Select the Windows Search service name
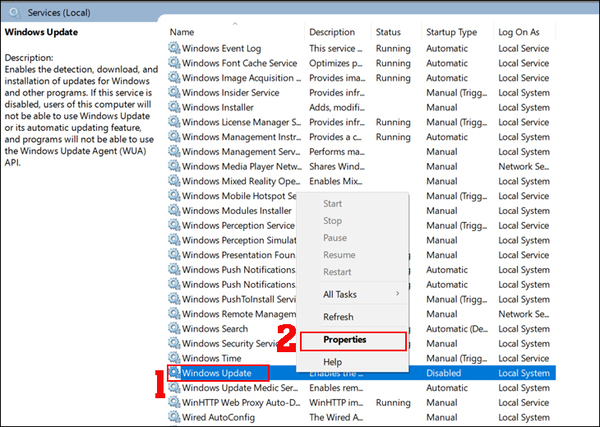This screenshot has width=600, height=427. pyautogui.click(x=215, y=329)
